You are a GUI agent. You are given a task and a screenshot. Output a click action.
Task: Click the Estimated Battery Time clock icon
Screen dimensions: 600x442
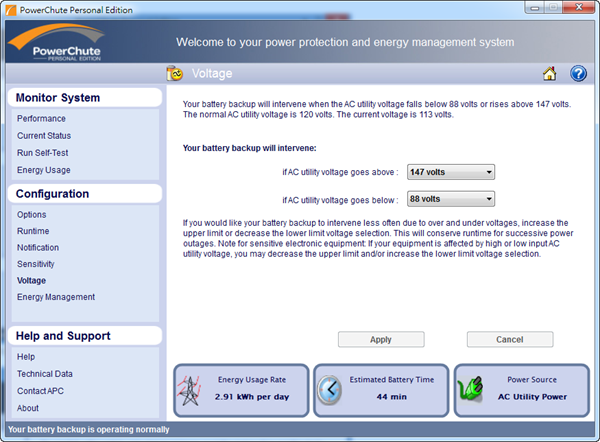point(330,389)
